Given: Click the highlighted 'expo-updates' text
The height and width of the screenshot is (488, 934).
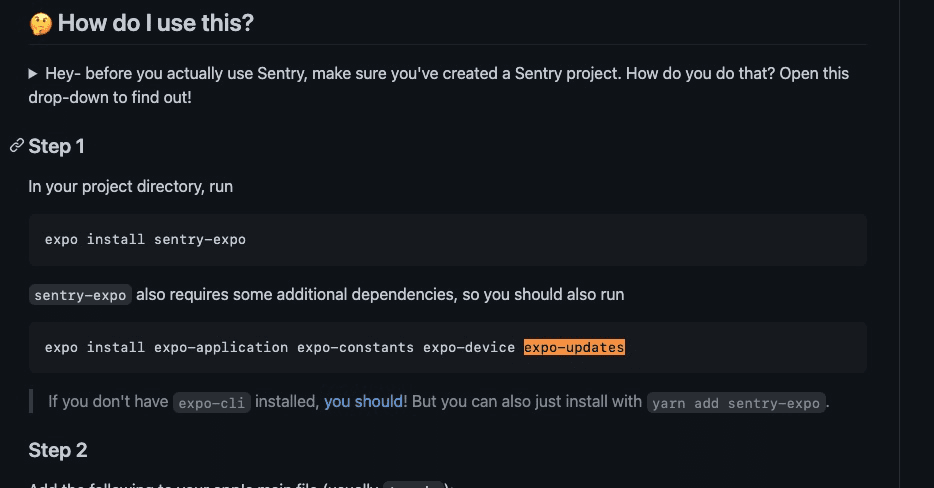Looking at the screenshot, I should [574, 347].
